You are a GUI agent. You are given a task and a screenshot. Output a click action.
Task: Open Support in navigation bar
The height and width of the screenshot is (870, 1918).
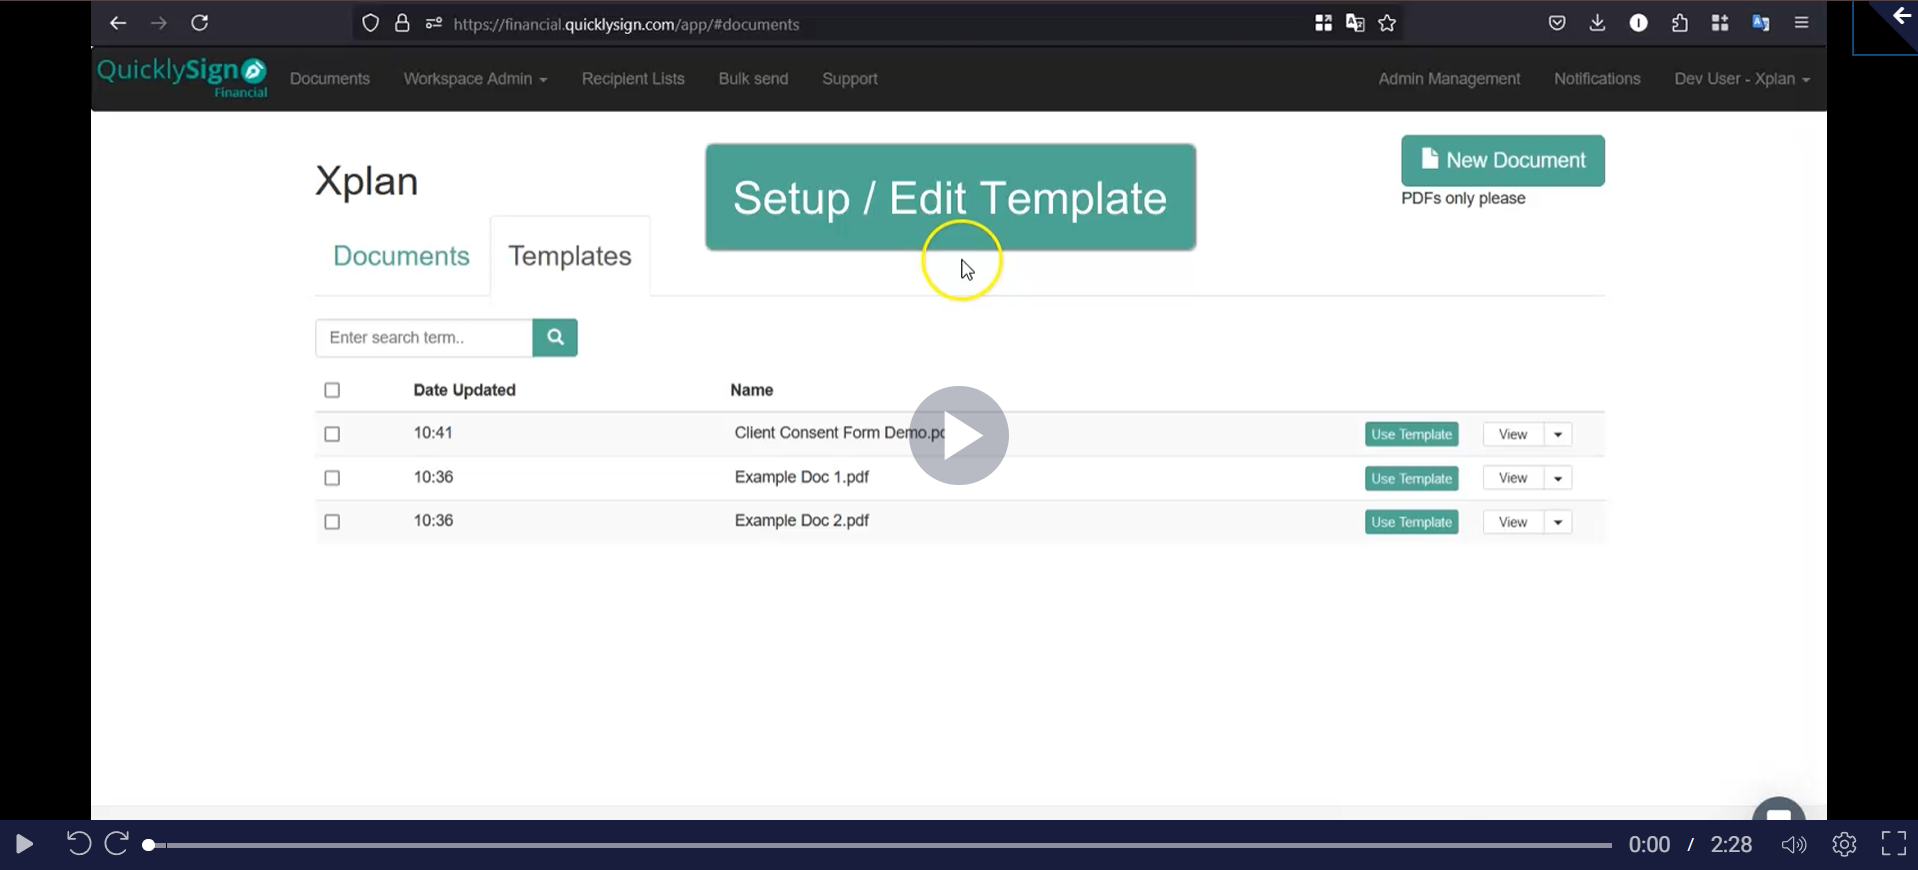pos(850,79)
